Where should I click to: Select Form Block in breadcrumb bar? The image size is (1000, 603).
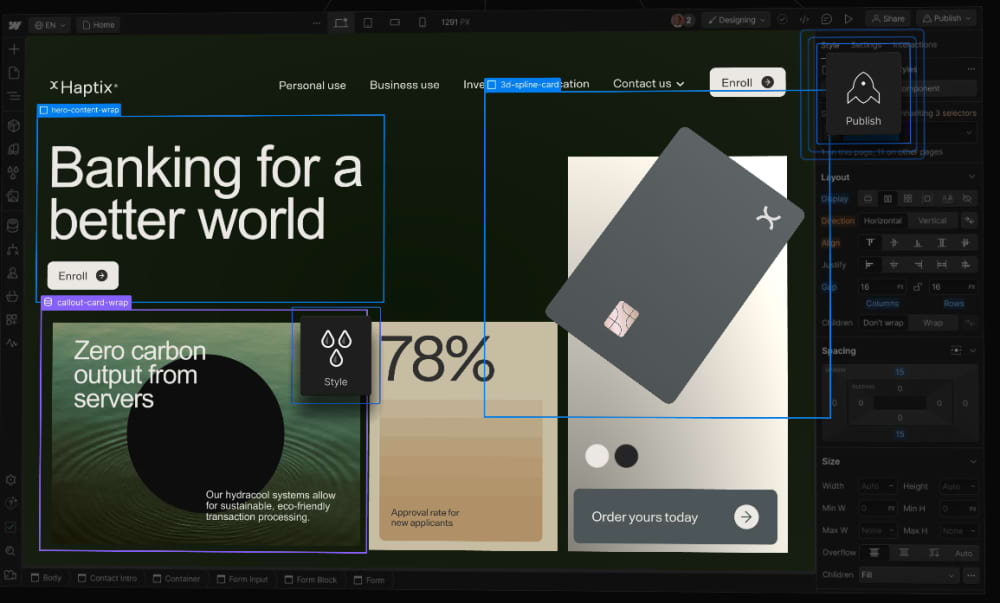coord(311,579)
